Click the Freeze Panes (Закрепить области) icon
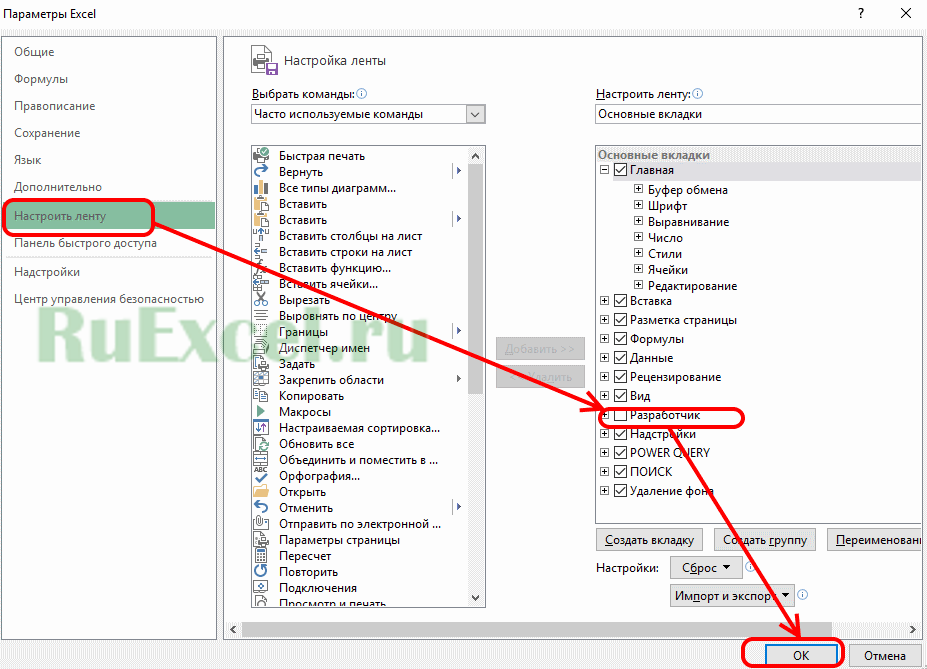 point(261,379)
